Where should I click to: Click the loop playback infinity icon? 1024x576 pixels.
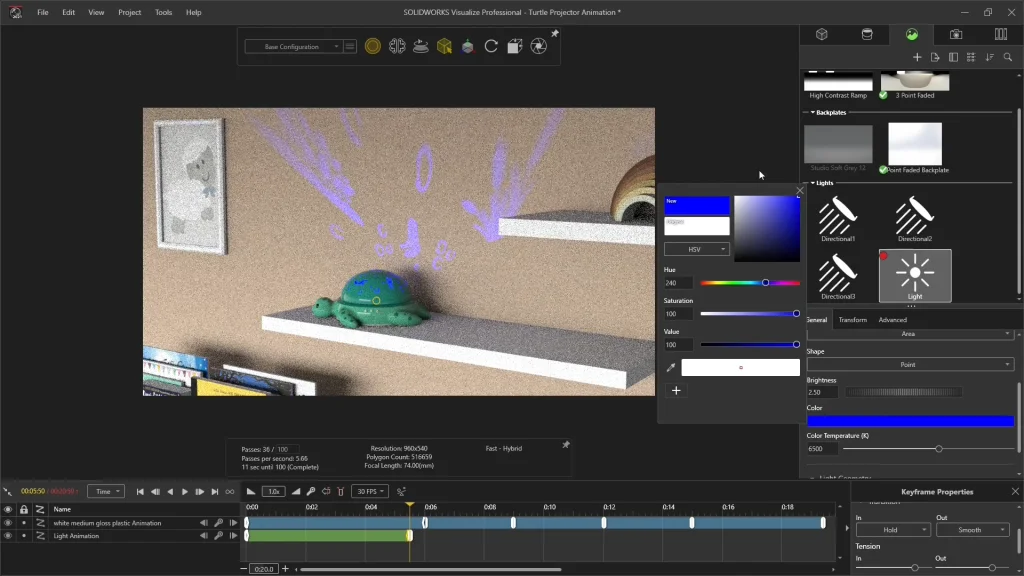click(x=230, y=492)
